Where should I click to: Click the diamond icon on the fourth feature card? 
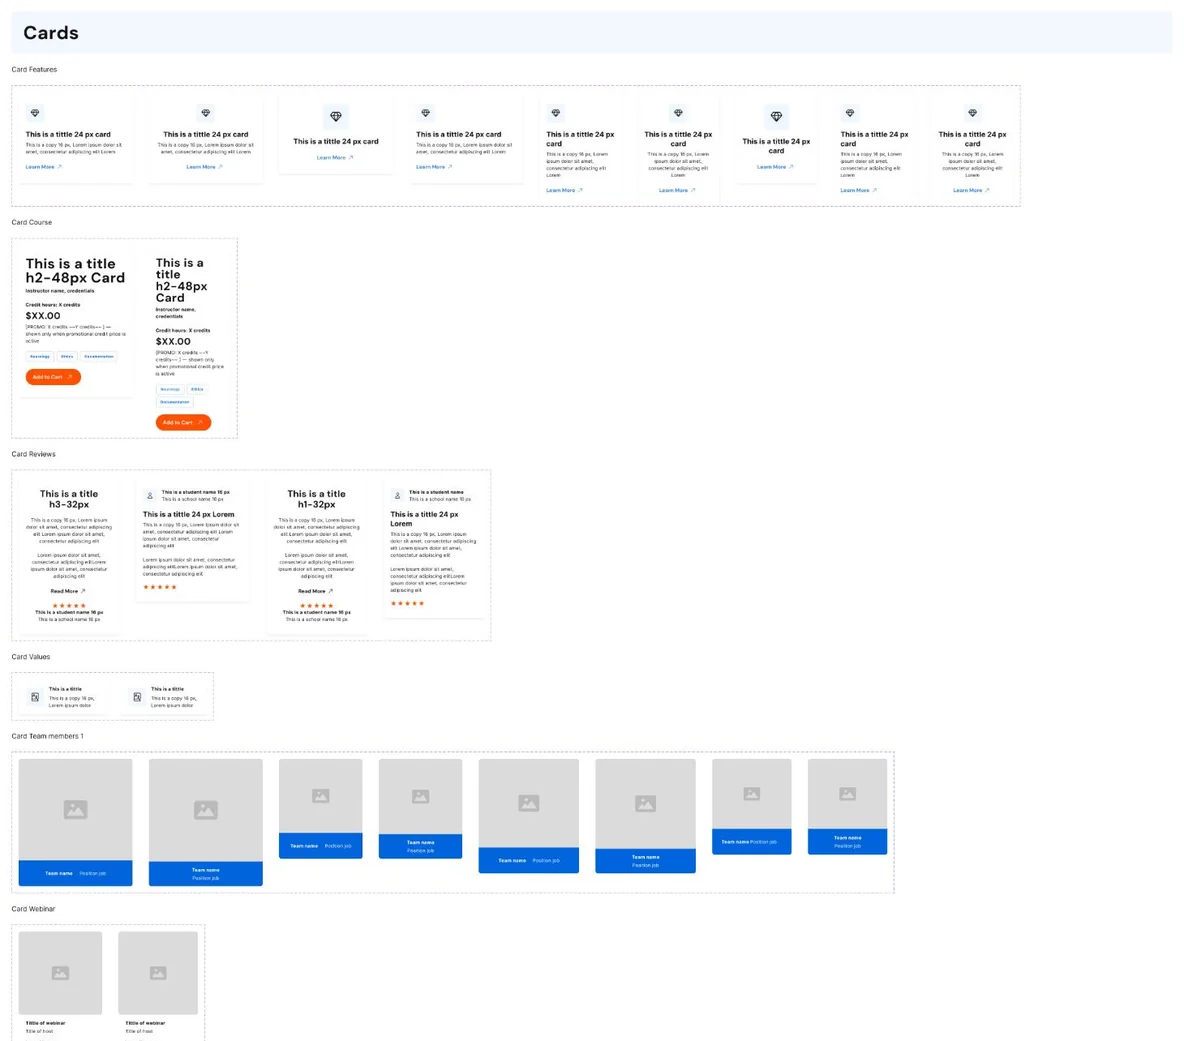click(x=426, y=113)
